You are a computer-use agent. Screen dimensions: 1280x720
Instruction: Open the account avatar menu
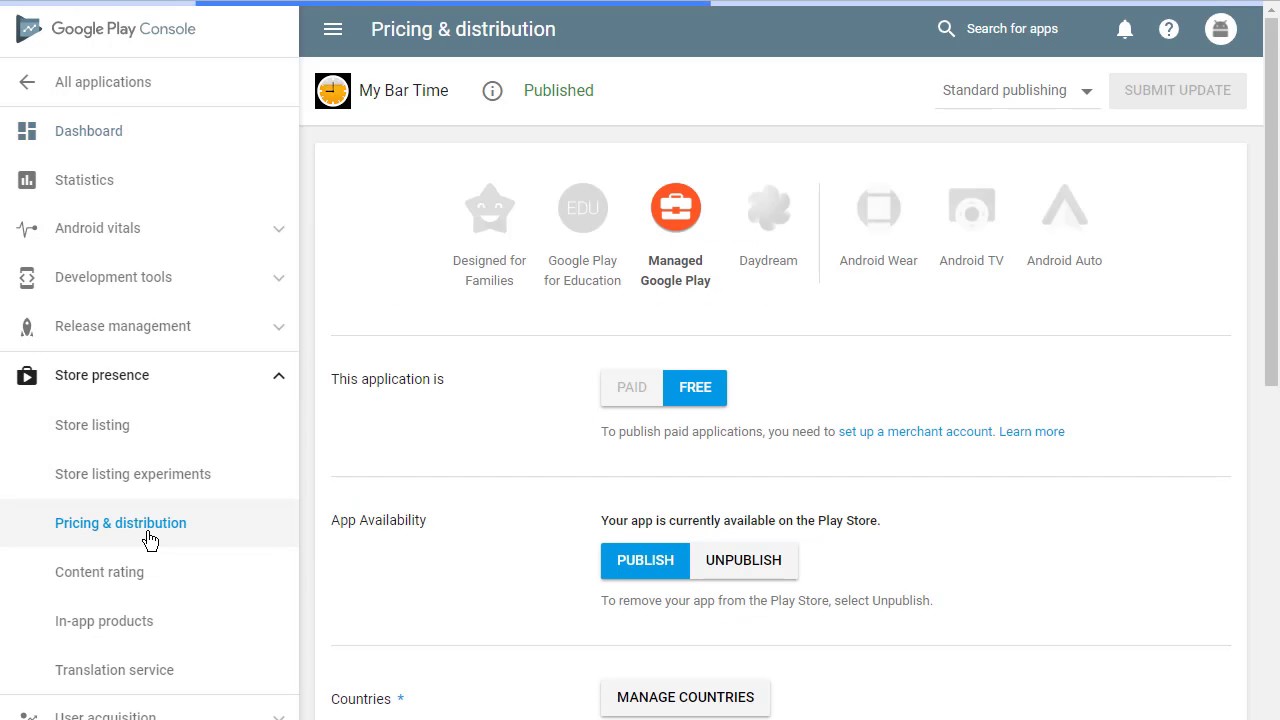pyautogui.click(x=1220, y=29)
